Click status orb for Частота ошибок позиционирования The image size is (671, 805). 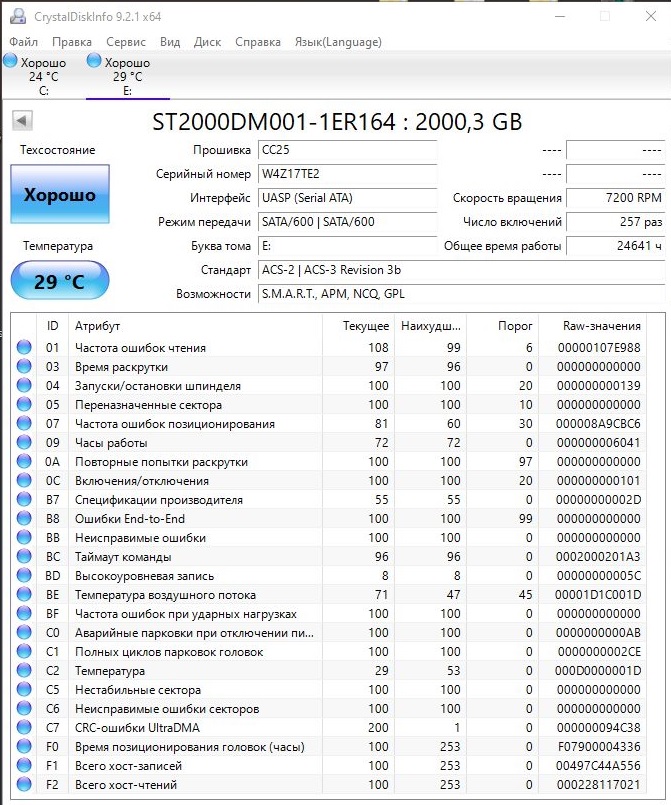24,423
